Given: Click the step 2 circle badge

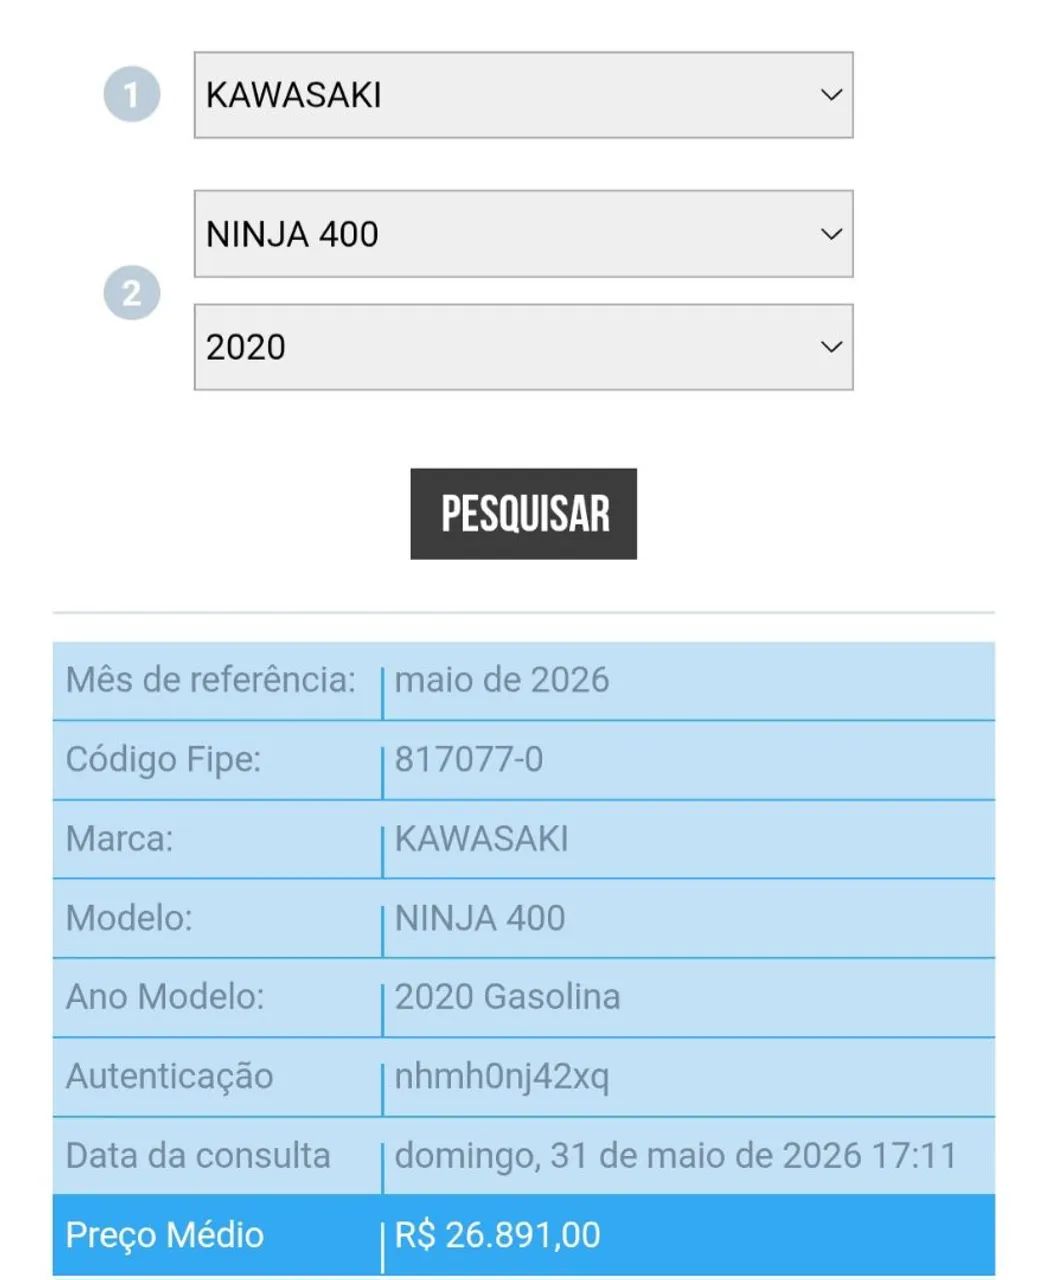Looking at the screenshot, I should (132, 292).
